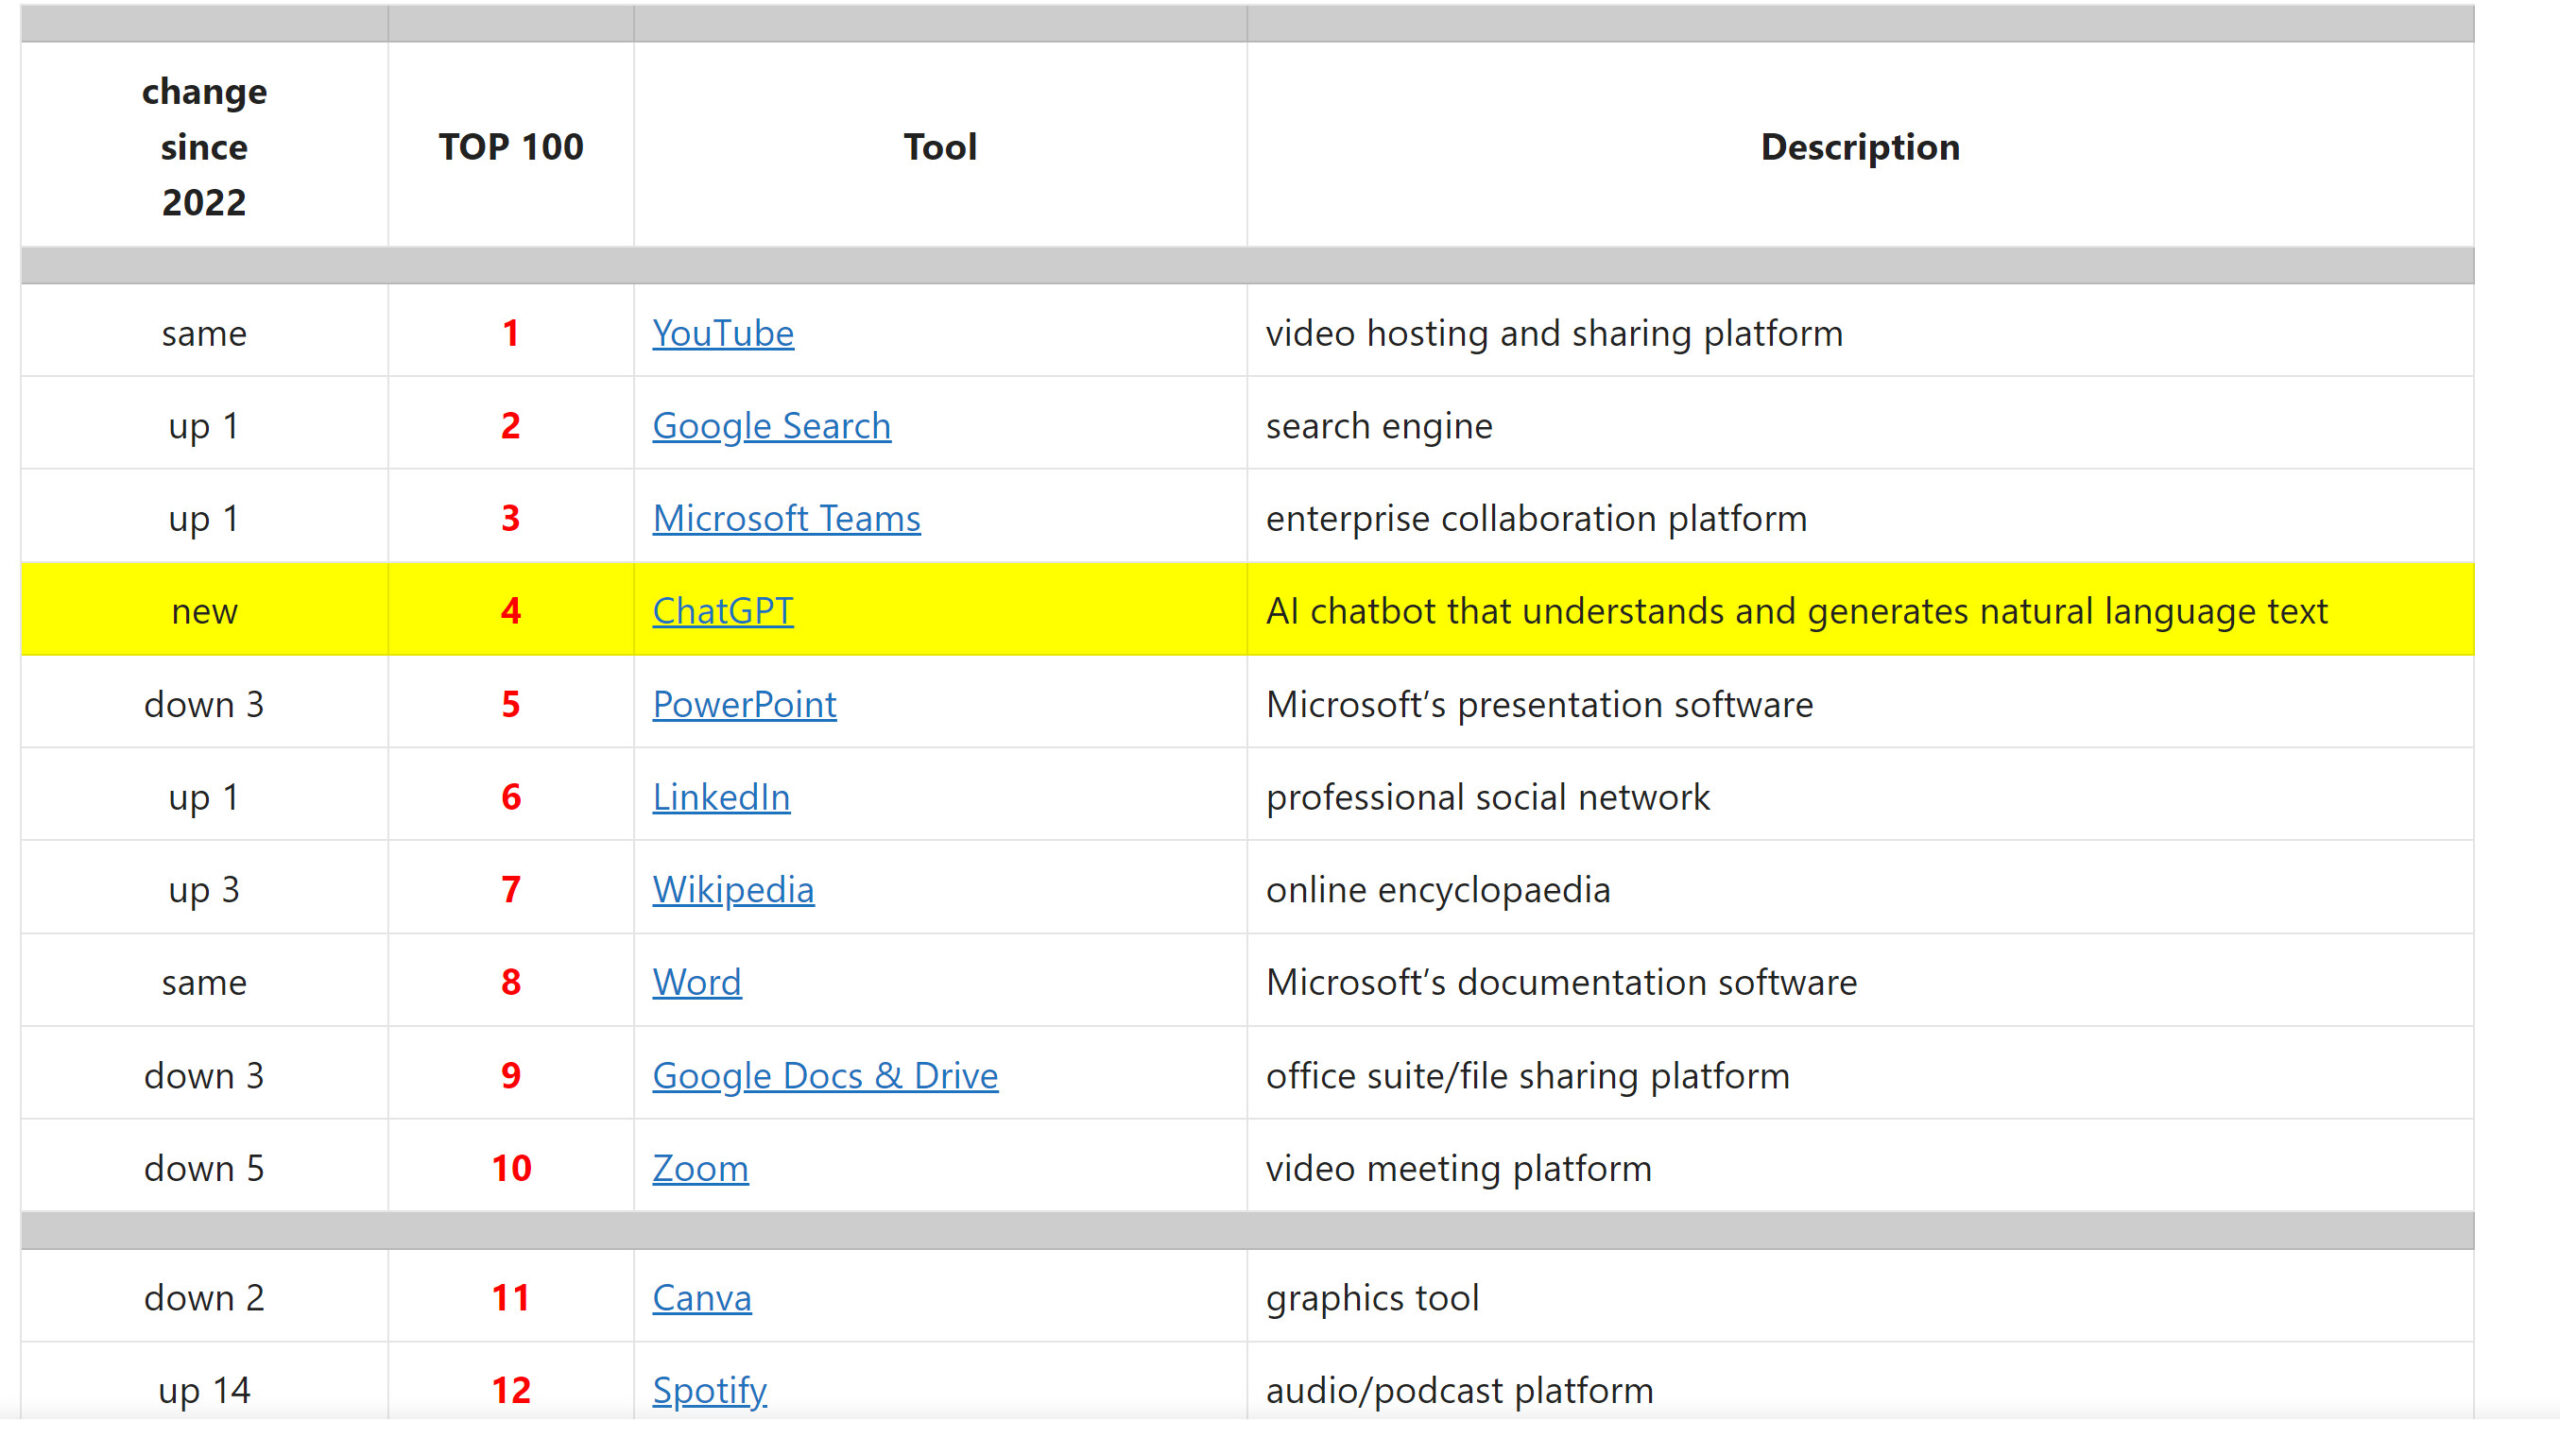Click 'down 2' in the Canva row
Viewport: 2560px width, 1455px height.
point(204,1297)
